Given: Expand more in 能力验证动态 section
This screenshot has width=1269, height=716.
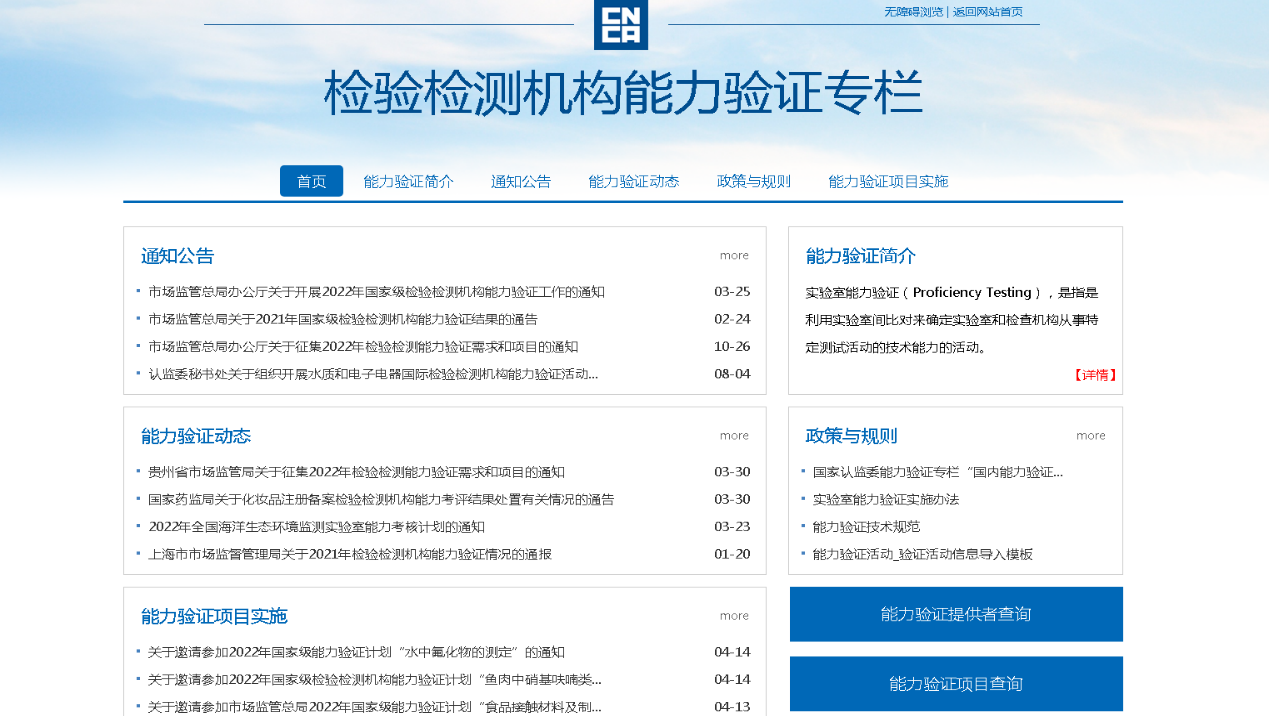Looking at the screenshot, I should (x=733, y=435).
